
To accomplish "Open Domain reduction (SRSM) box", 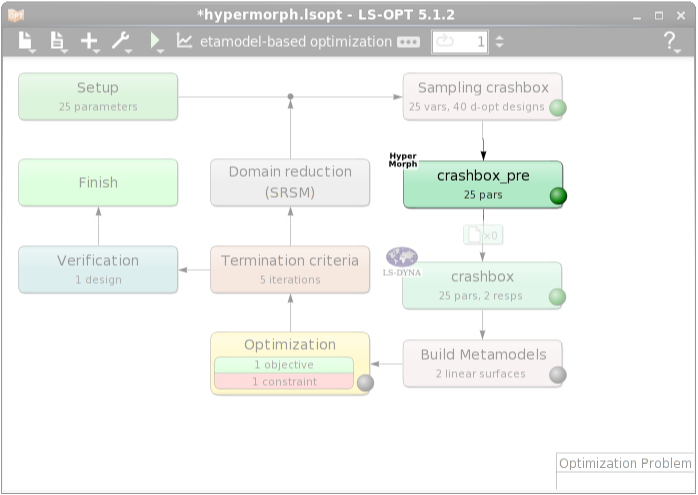I will point(290,183).
